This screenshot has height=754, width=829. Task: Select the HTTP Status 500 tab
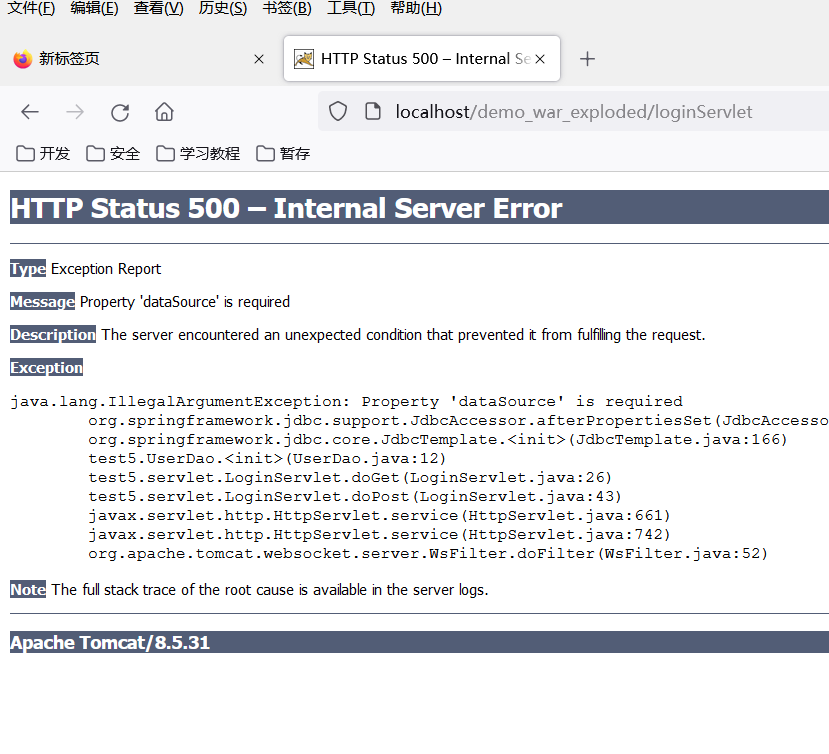click(422, 59)
